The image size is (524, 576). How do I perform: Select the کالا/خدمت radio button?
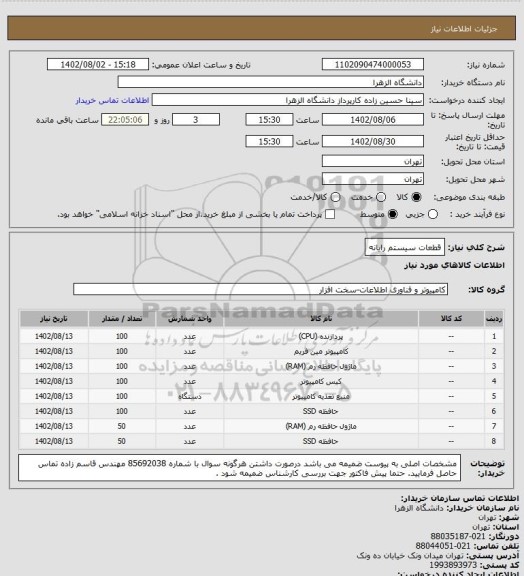[x=335, y=197]
